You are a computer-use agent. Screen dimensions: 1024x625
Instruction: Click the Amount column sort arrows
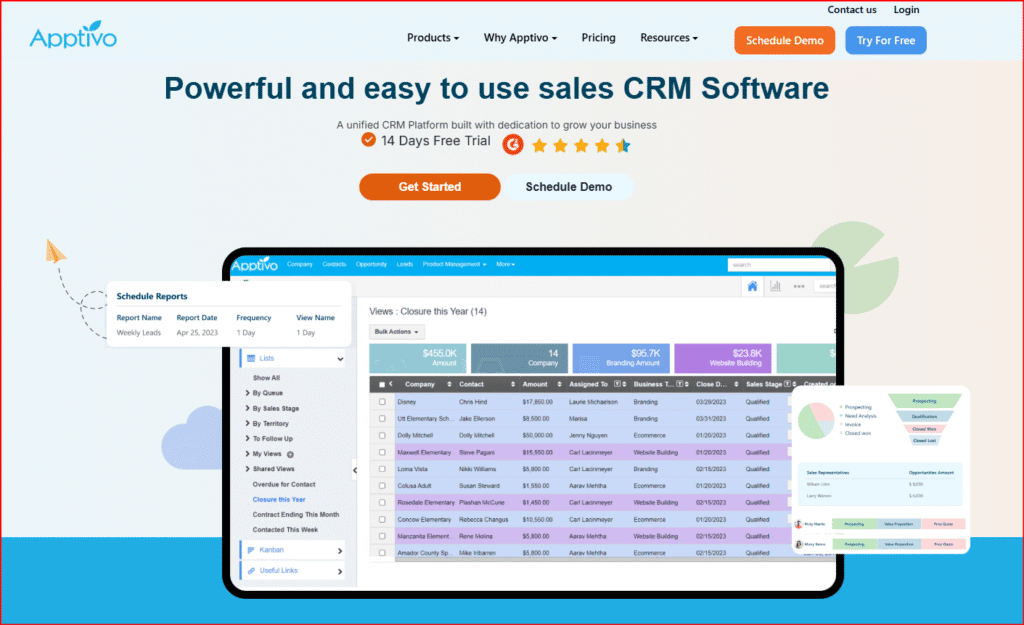559,384
